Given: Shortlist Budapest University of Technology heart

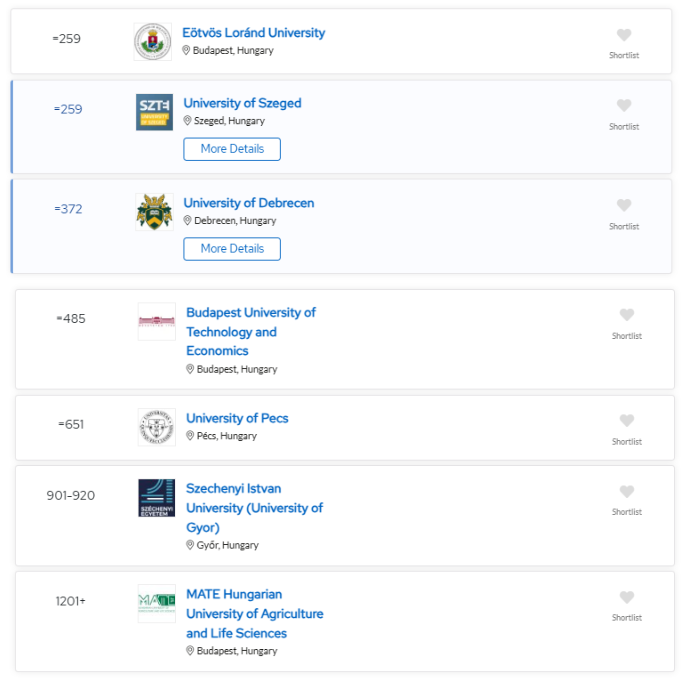Looking at the screenshot, I should point(626,315).
